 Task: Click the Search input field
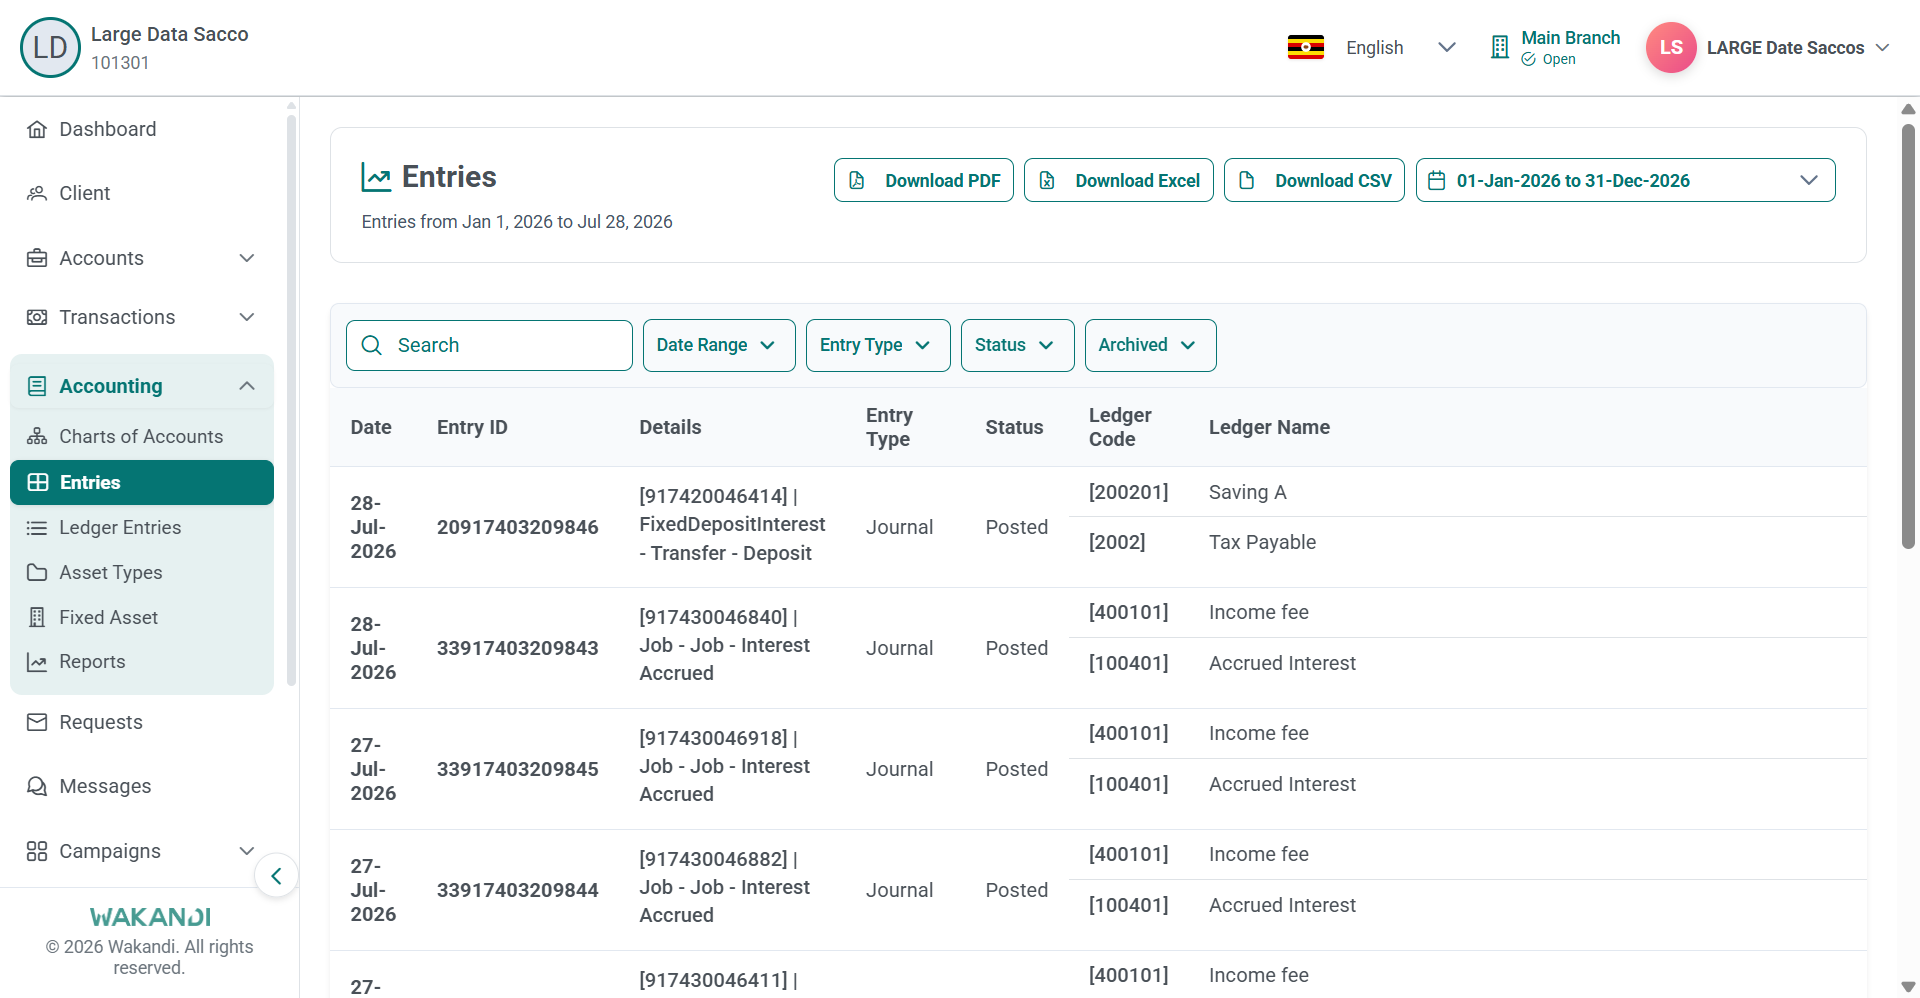(x=489, y=345)
